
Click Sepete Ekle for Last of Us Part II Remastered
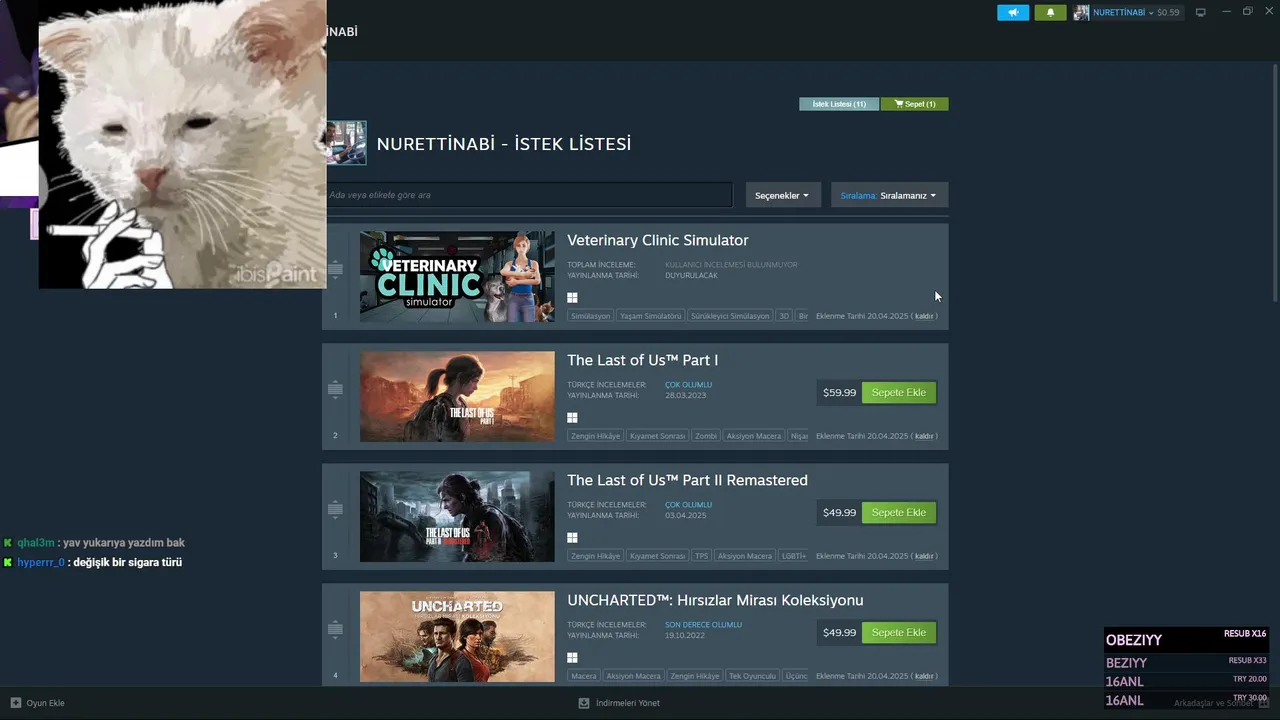899,512
